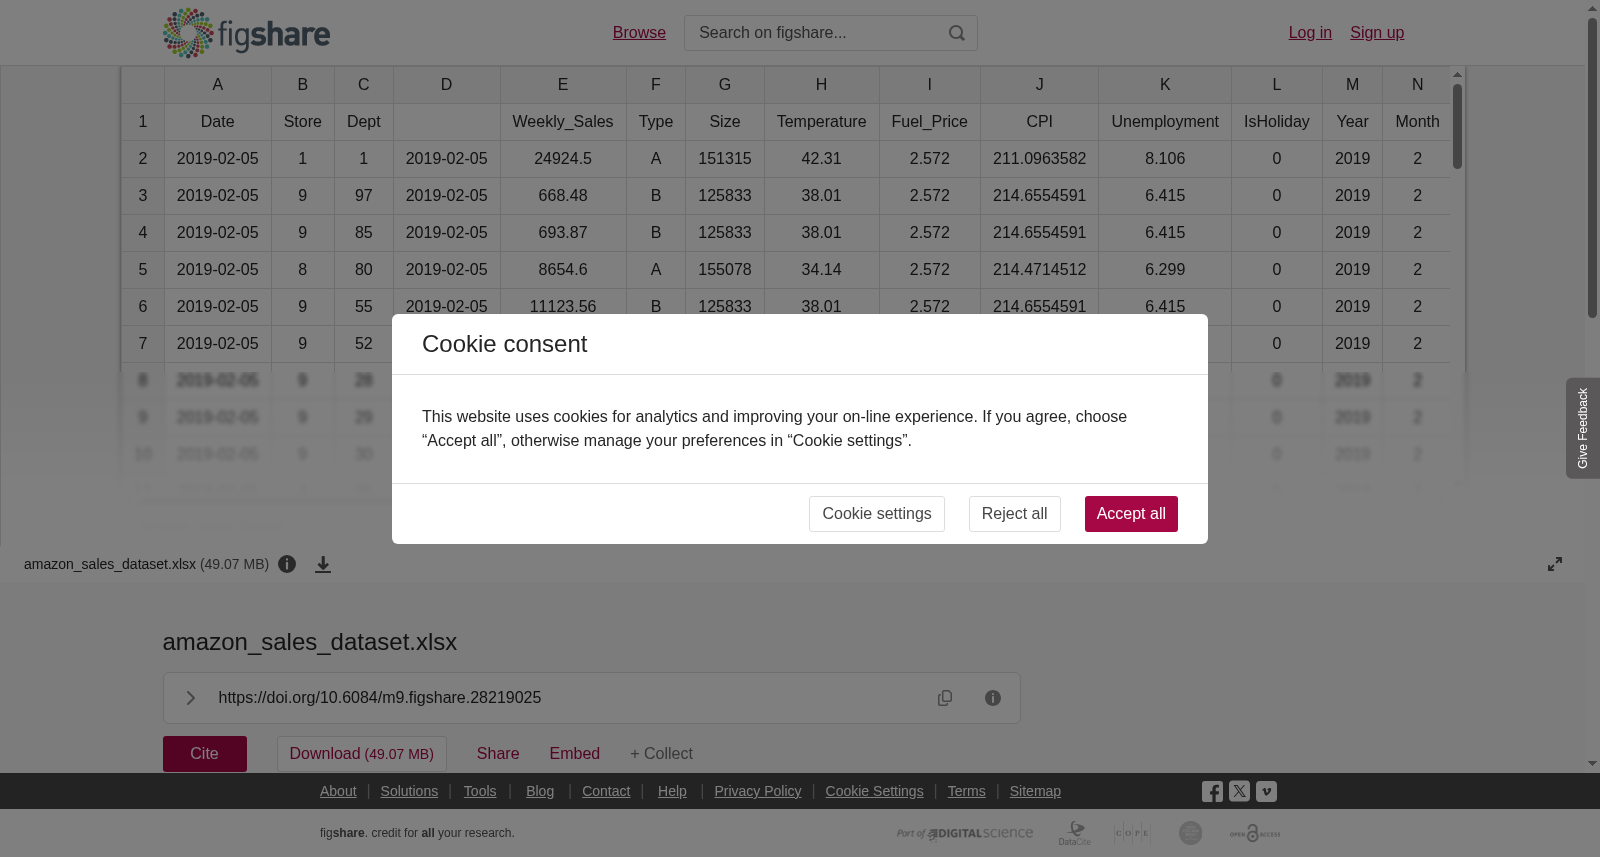Open Terms footer link
This screenshot has height=857, width=1600.
click(x=966, y=791)
